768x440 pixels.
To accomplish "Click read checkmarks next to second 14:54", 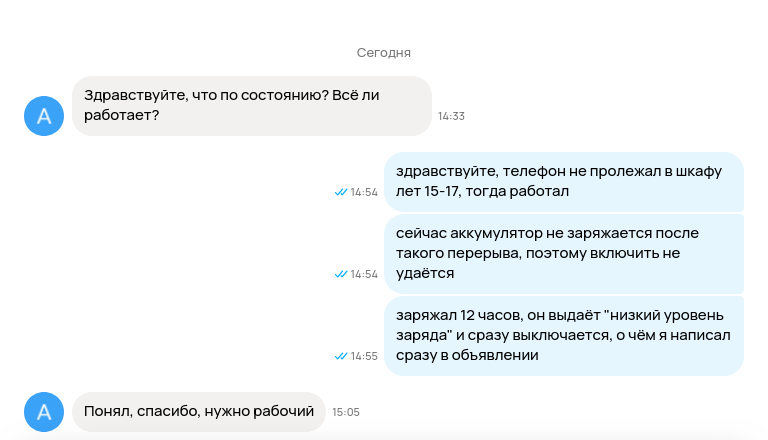I will tap(341, 274).
